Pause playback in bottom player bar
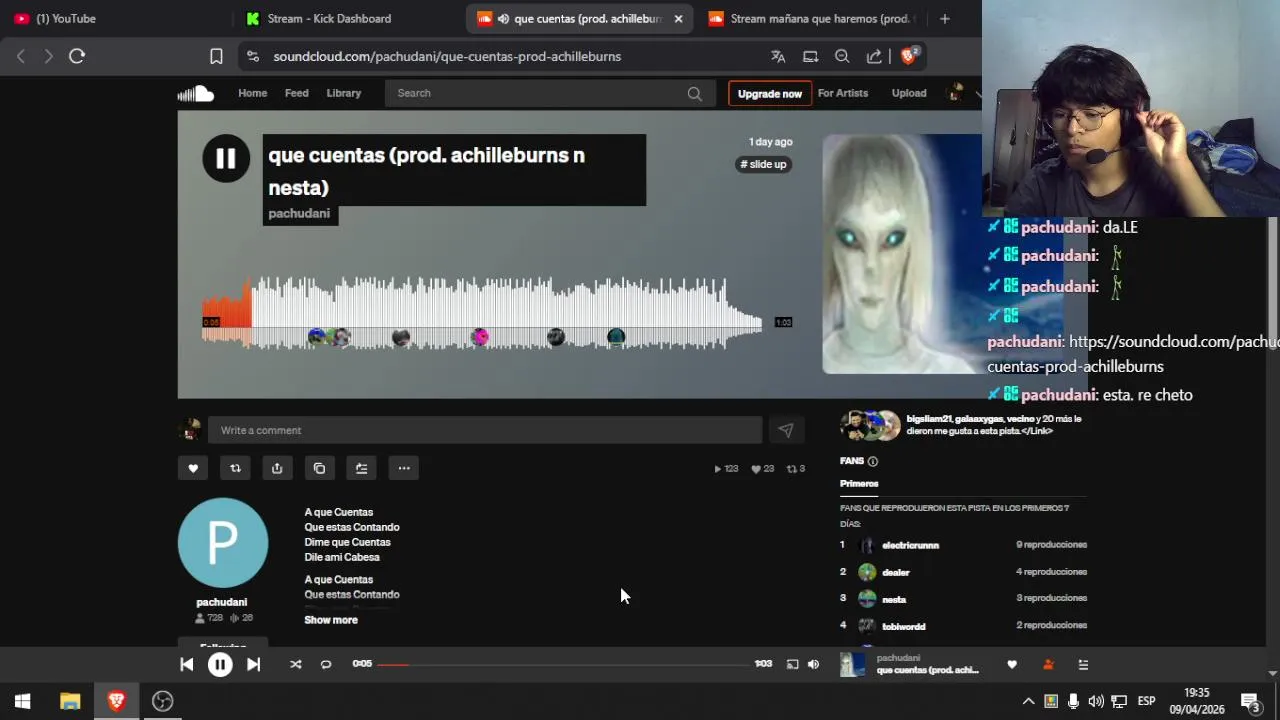This screenshot has width=1280, height=720. pos(220,664)
